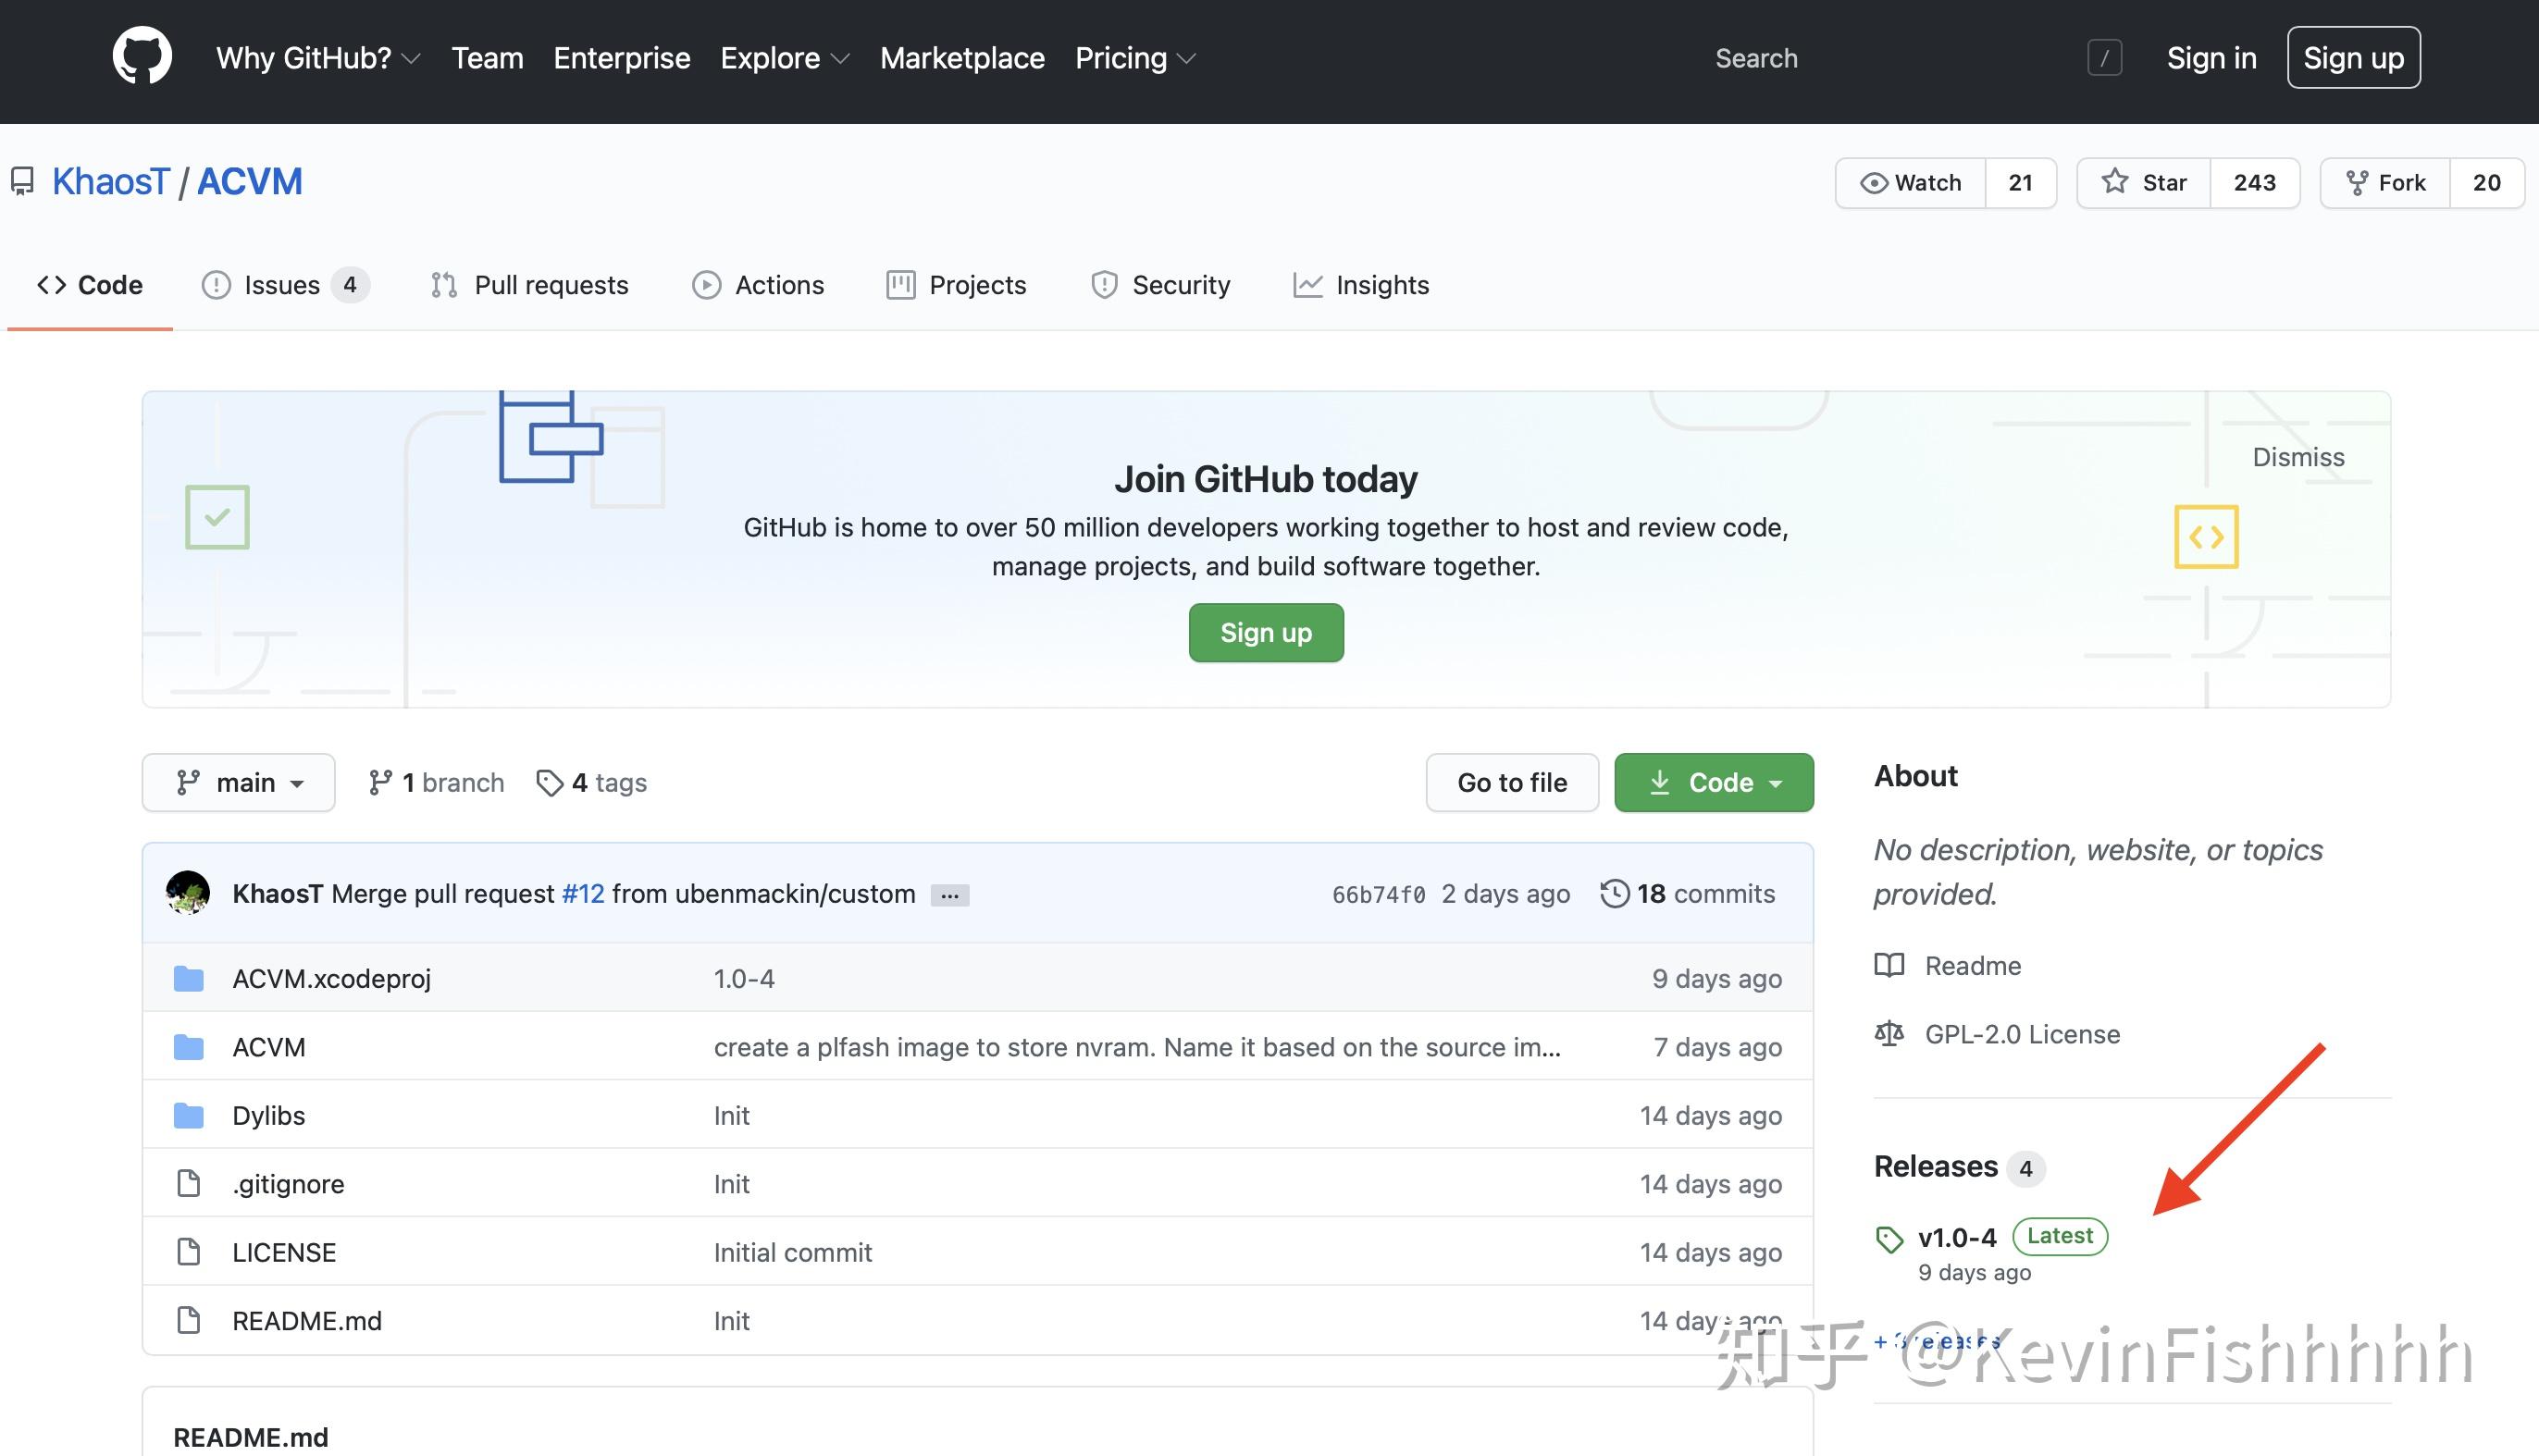Click the ACVM.xcodeproj folder icon
2539x1456 pixels.
tap(188, 978)
